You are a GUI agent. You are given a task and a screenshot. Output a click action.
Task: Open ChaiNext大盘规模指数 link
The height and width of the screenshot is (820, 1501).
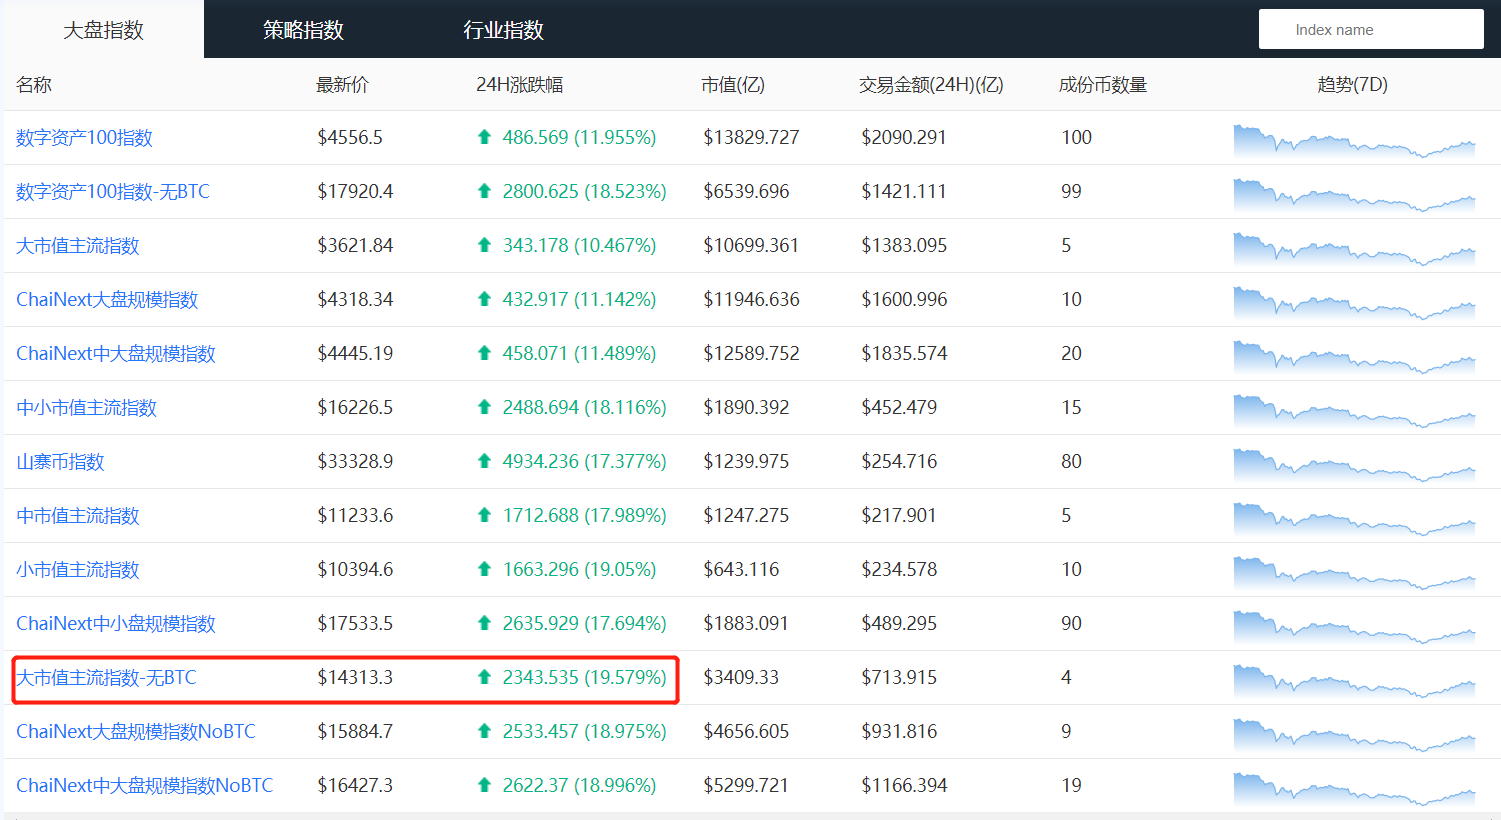pos(107,300)
